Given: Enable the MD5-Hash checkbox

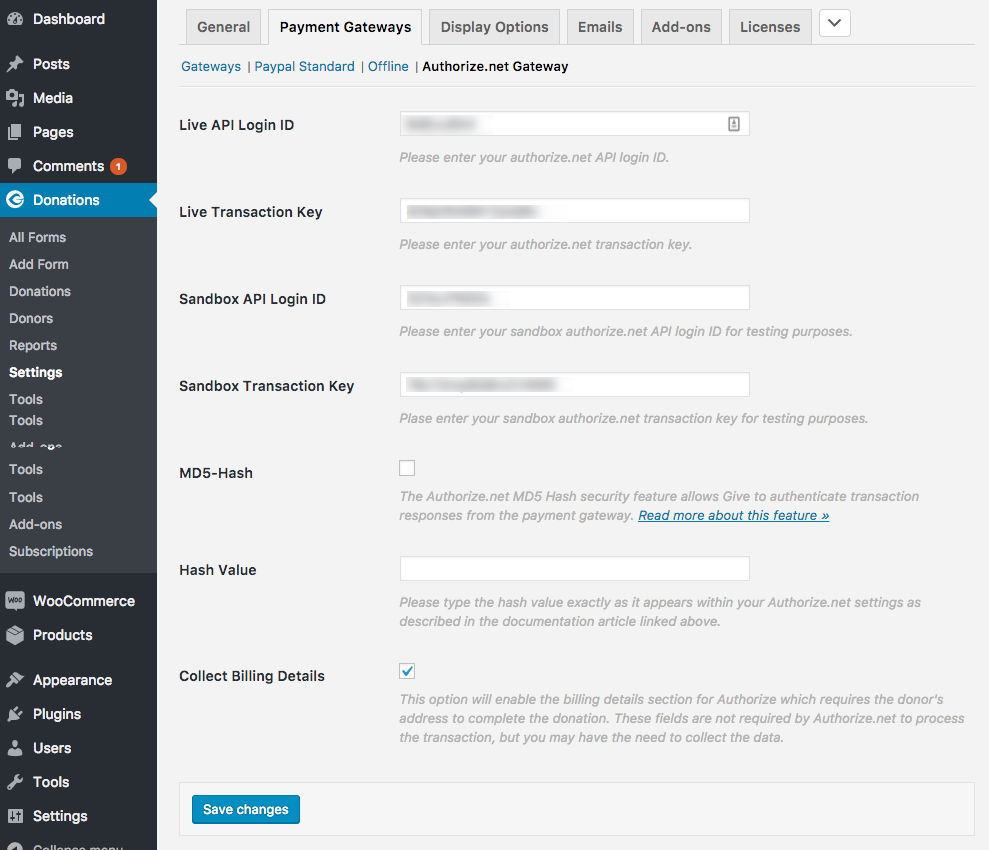Looking at the screenshot, I should tap(407, 468).
